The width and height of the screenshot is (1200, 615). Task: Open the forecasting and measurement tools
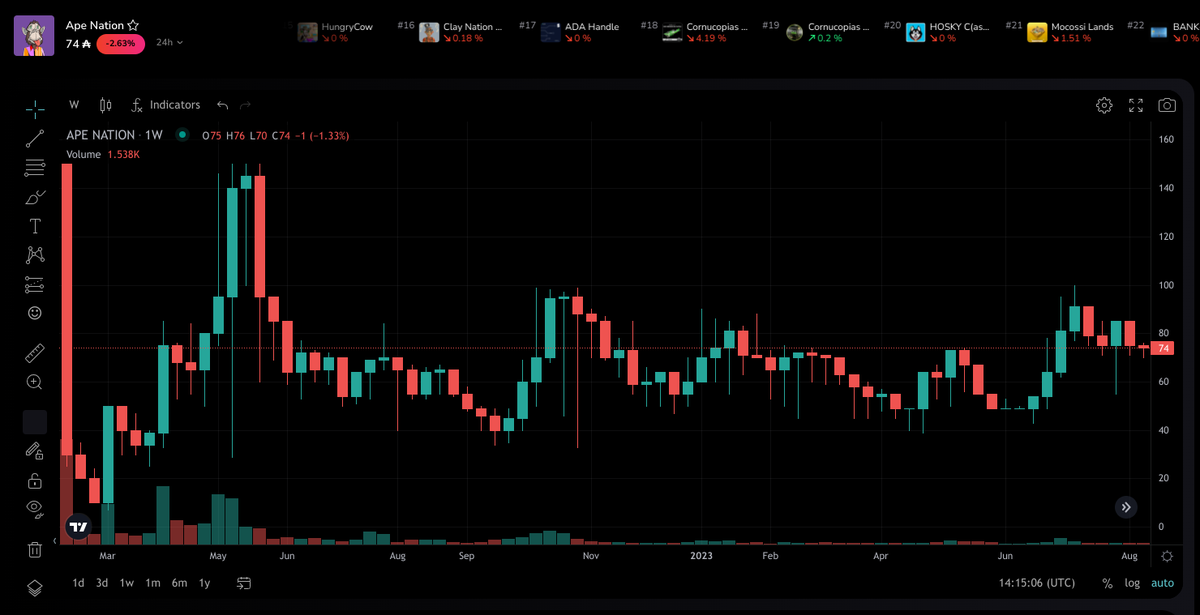[35, 284]
